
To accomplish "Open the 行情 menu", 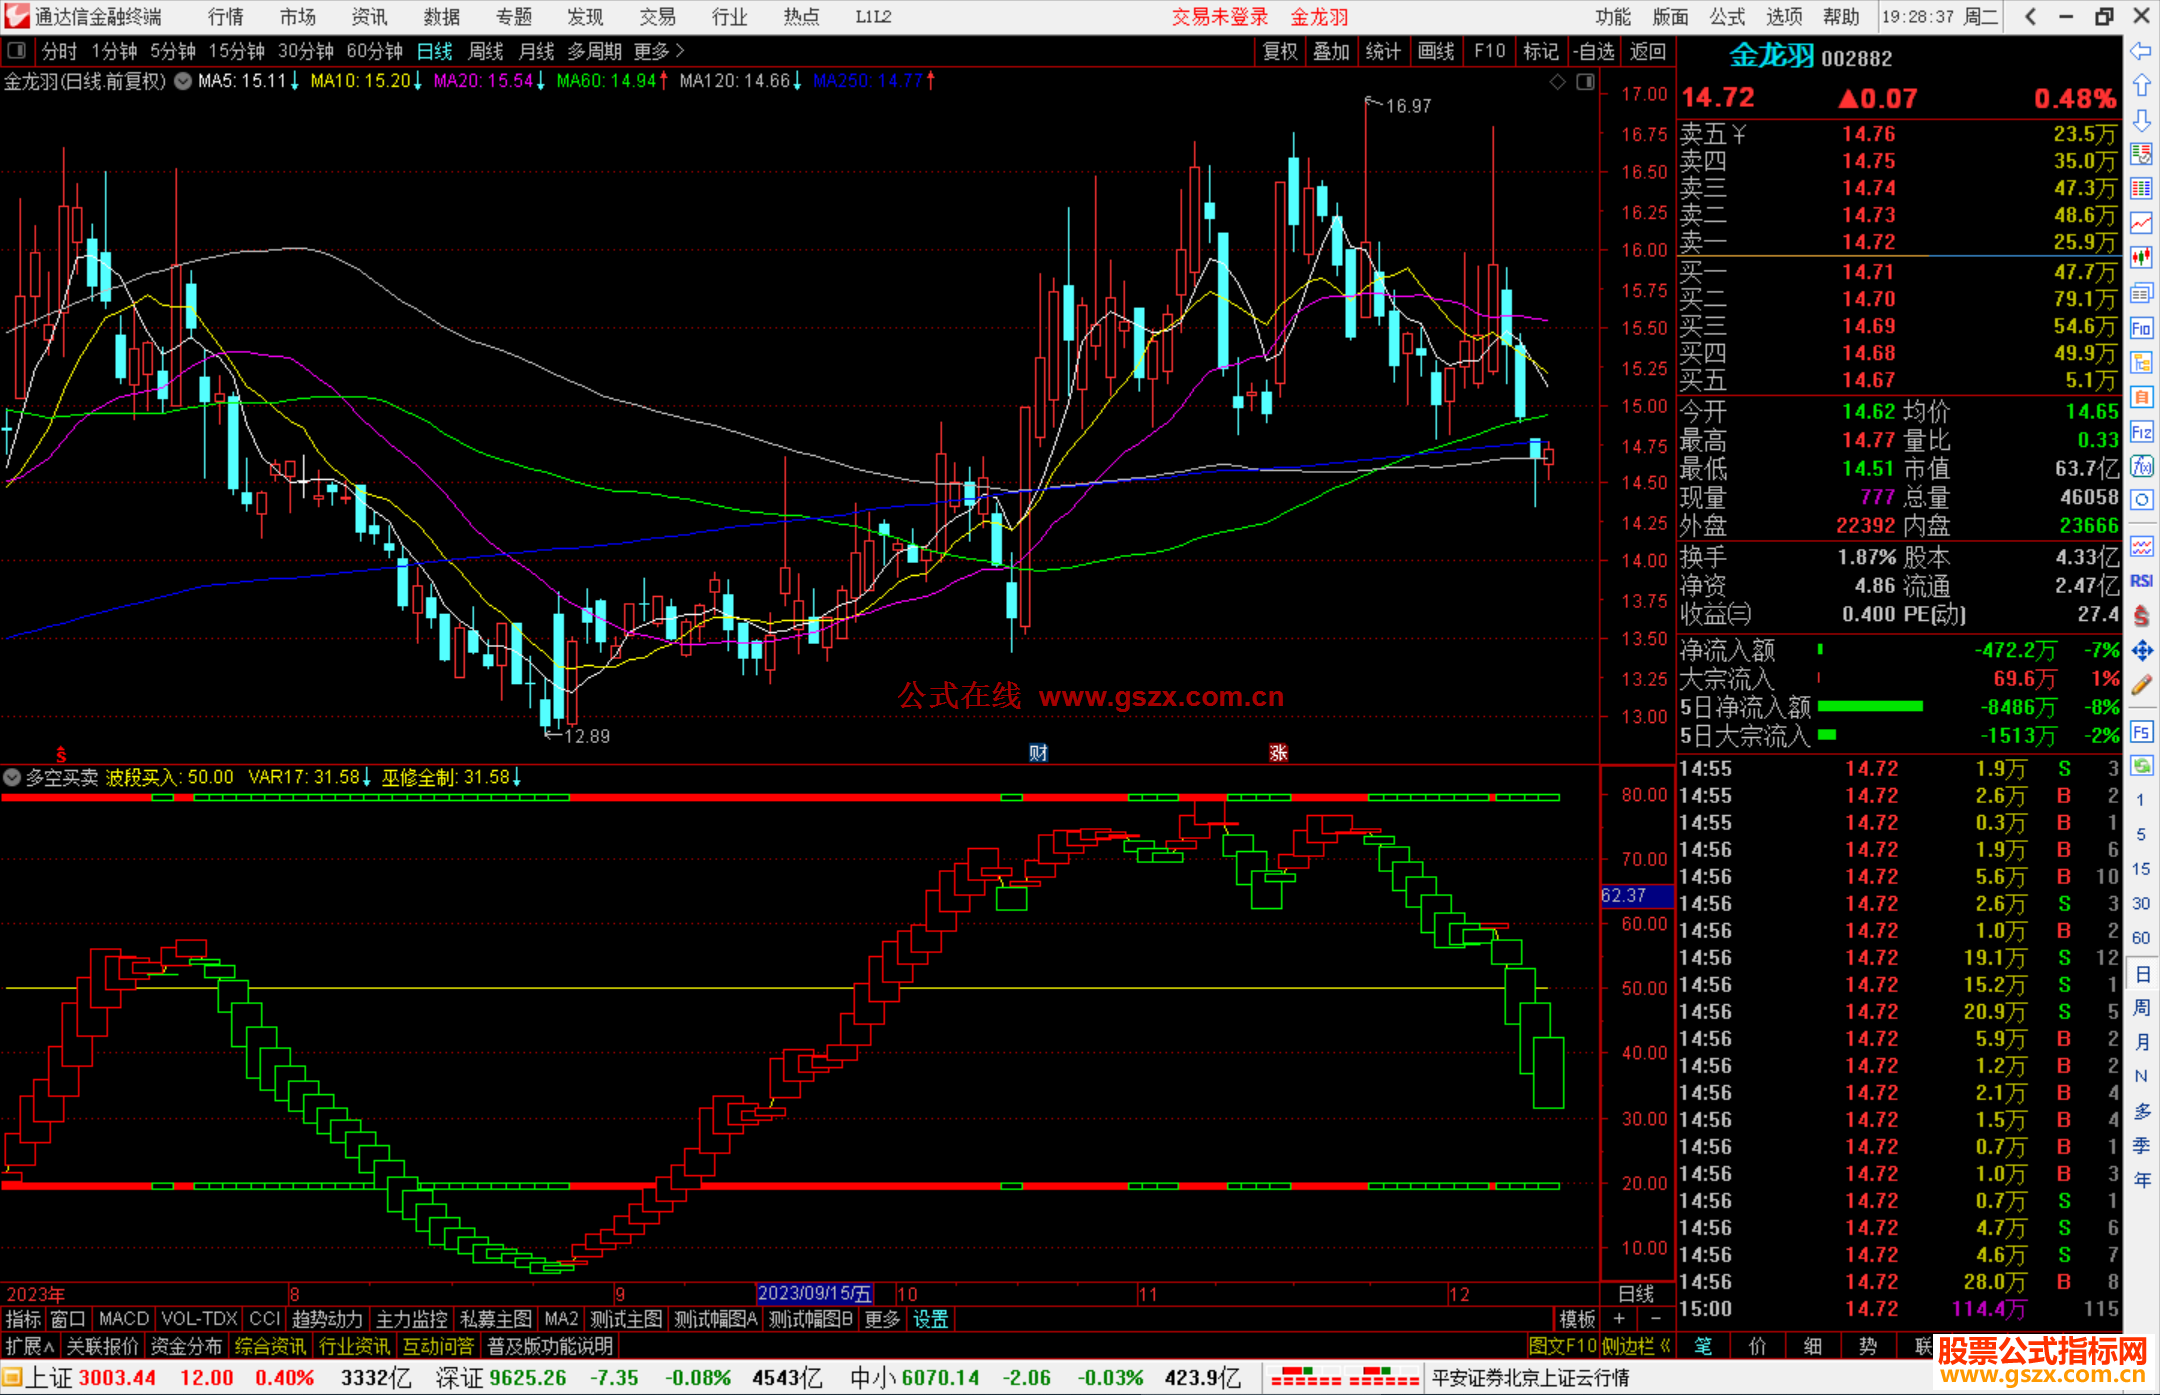I will point(226,17).
